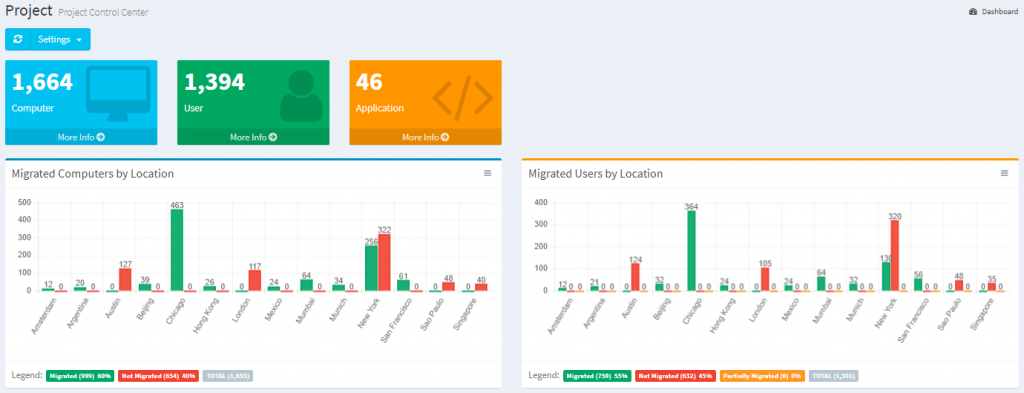Image resolution: width=1024 pixels, height=393 pixels.
Task: Open Migrated Computers chart hamburger menu
Action: point(487,173)
